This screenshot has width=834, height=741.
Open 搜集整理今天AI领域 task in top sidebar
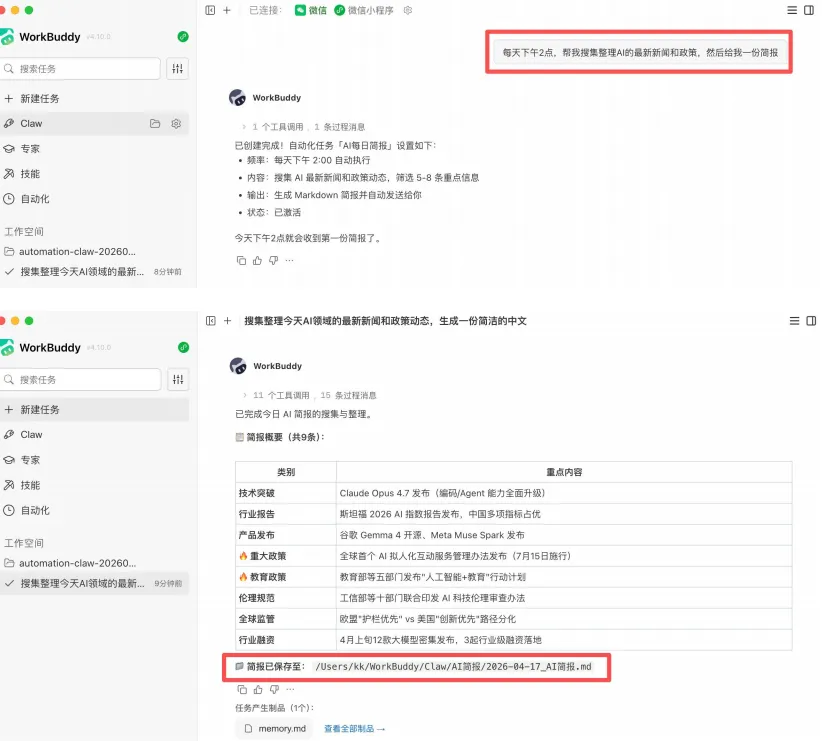tap(95, 271)
